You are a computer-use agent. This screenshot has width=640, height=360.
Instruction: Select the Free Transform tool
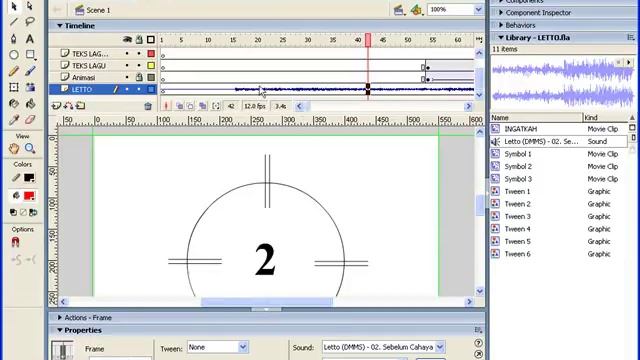[14, 87]
